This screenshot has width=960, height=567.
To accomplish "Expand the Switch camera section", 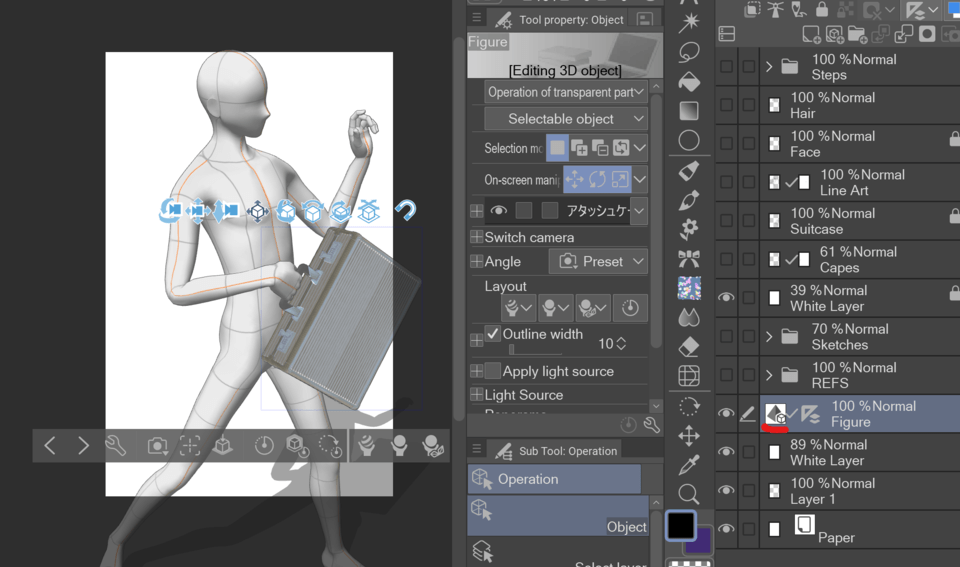I will tap(476, 237).
